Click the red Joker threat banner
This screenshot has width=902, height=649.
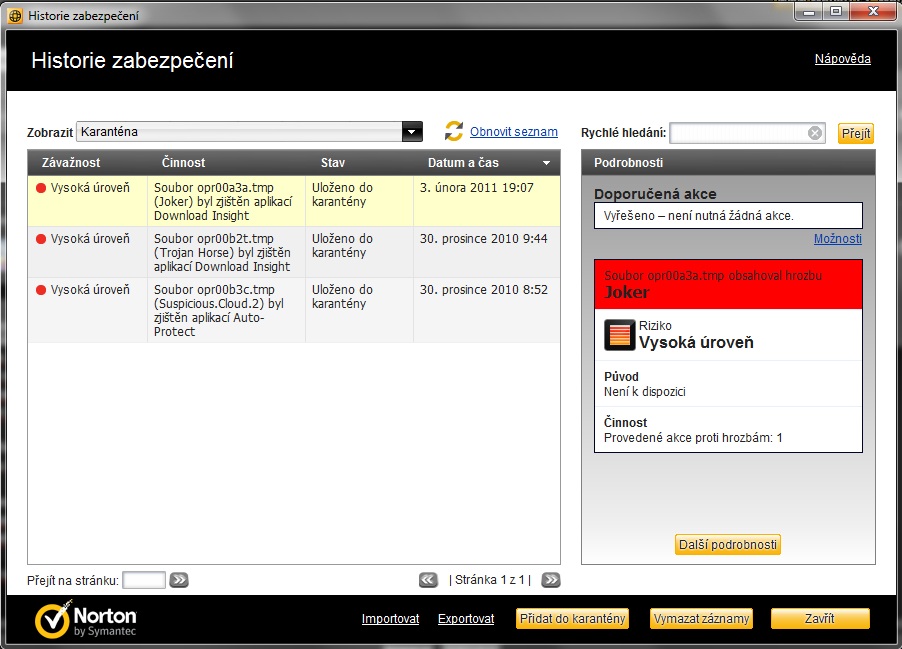(x=728, y=284)
